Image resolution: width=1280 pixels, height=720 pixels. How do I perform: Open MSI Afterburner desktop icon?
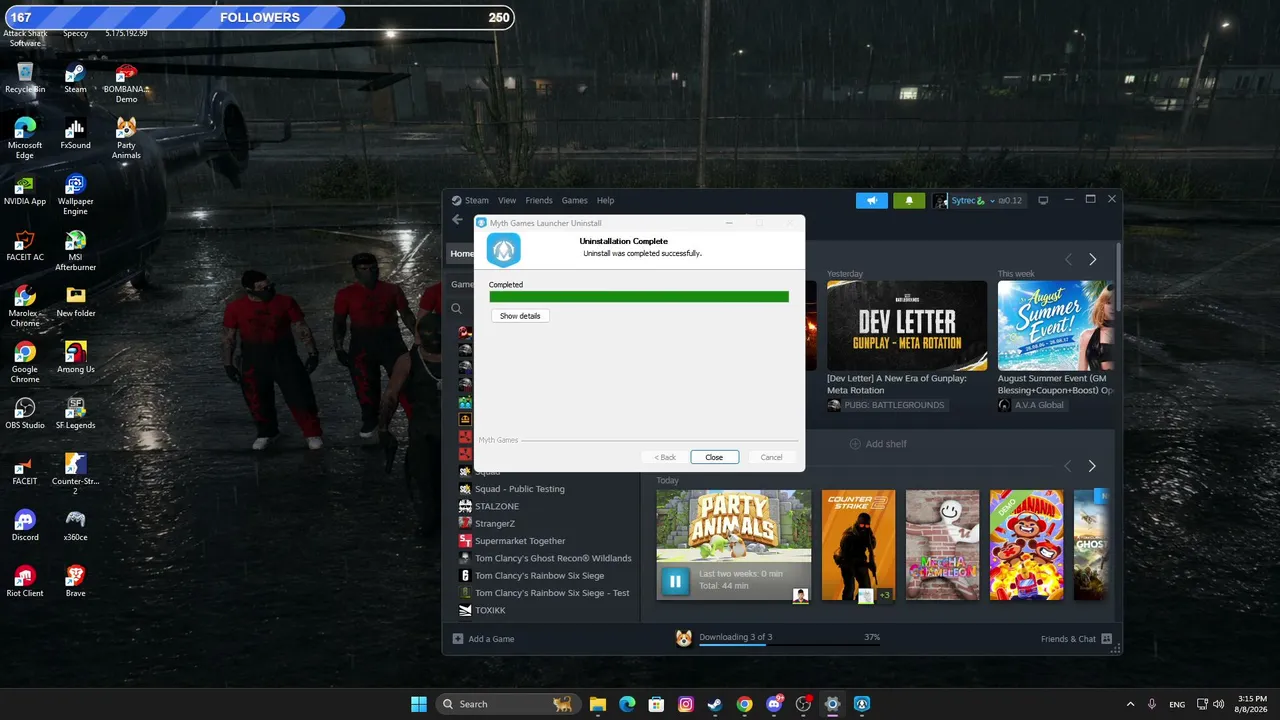point(75,251)
